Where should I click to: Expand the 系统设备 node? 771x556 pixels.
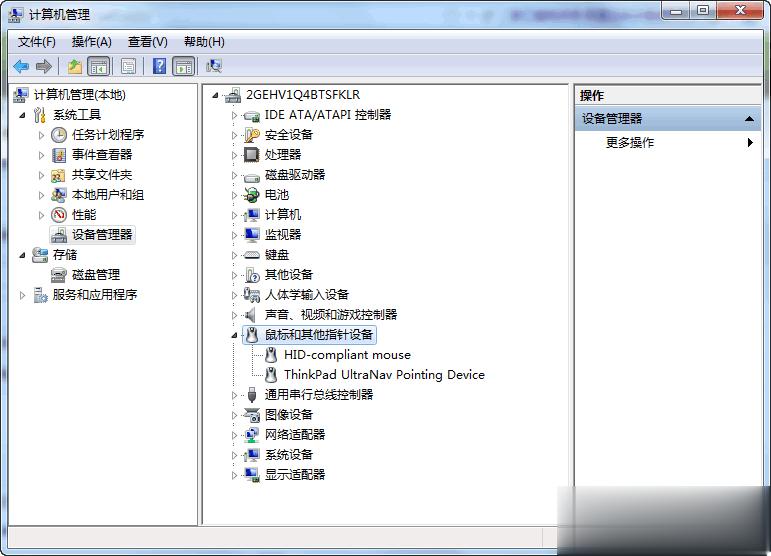235,455
